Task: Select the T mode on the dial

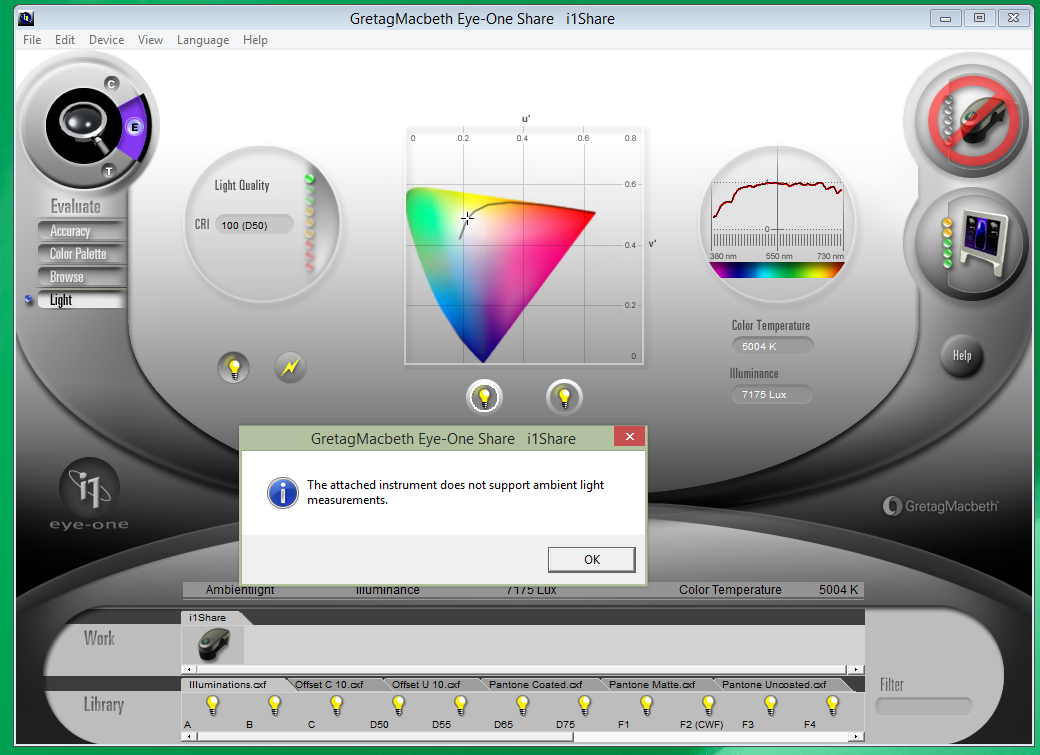Action: pyautogui.click(x=109, y=171)
